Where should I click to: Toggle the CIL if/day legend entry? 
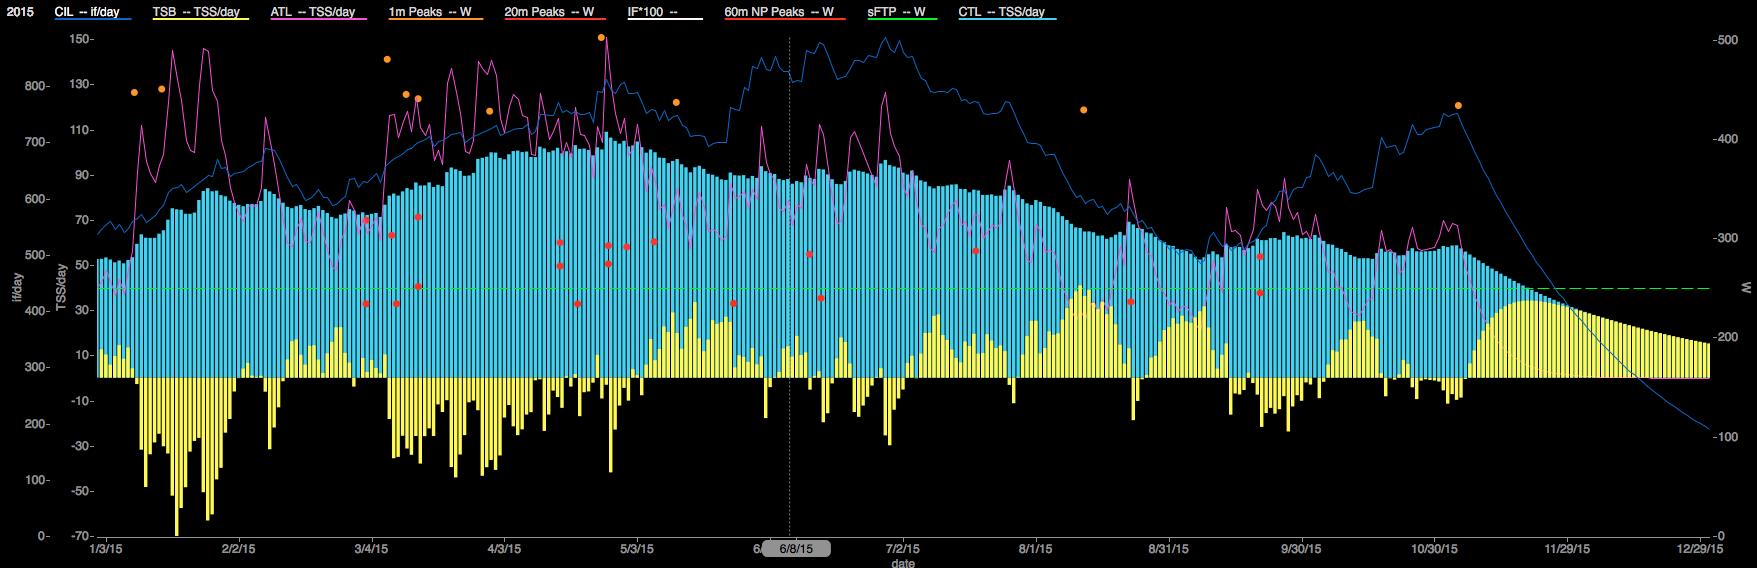pos(87,12)
